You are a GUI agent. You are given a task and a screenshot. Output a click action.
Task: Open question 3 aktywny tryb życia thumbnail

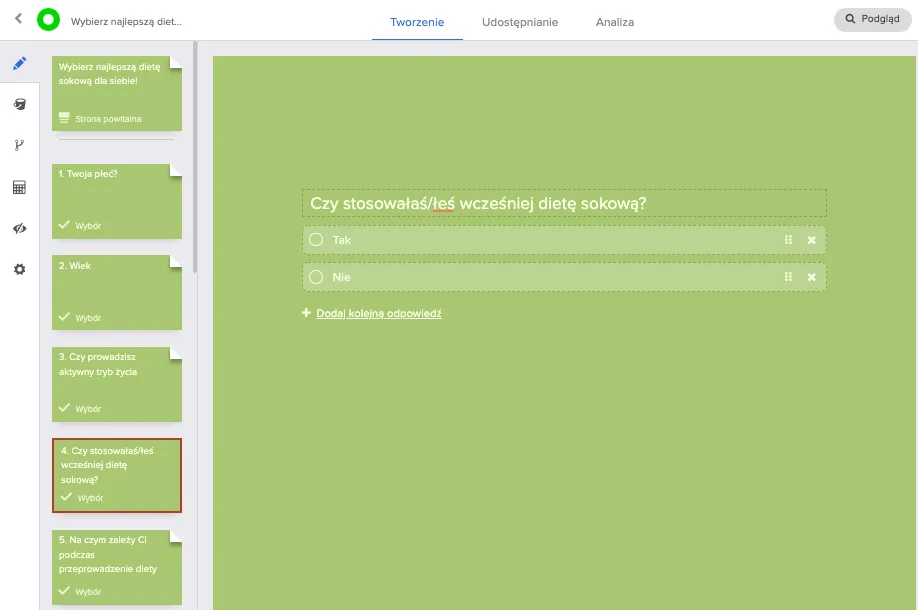click(x=117, y=385)
